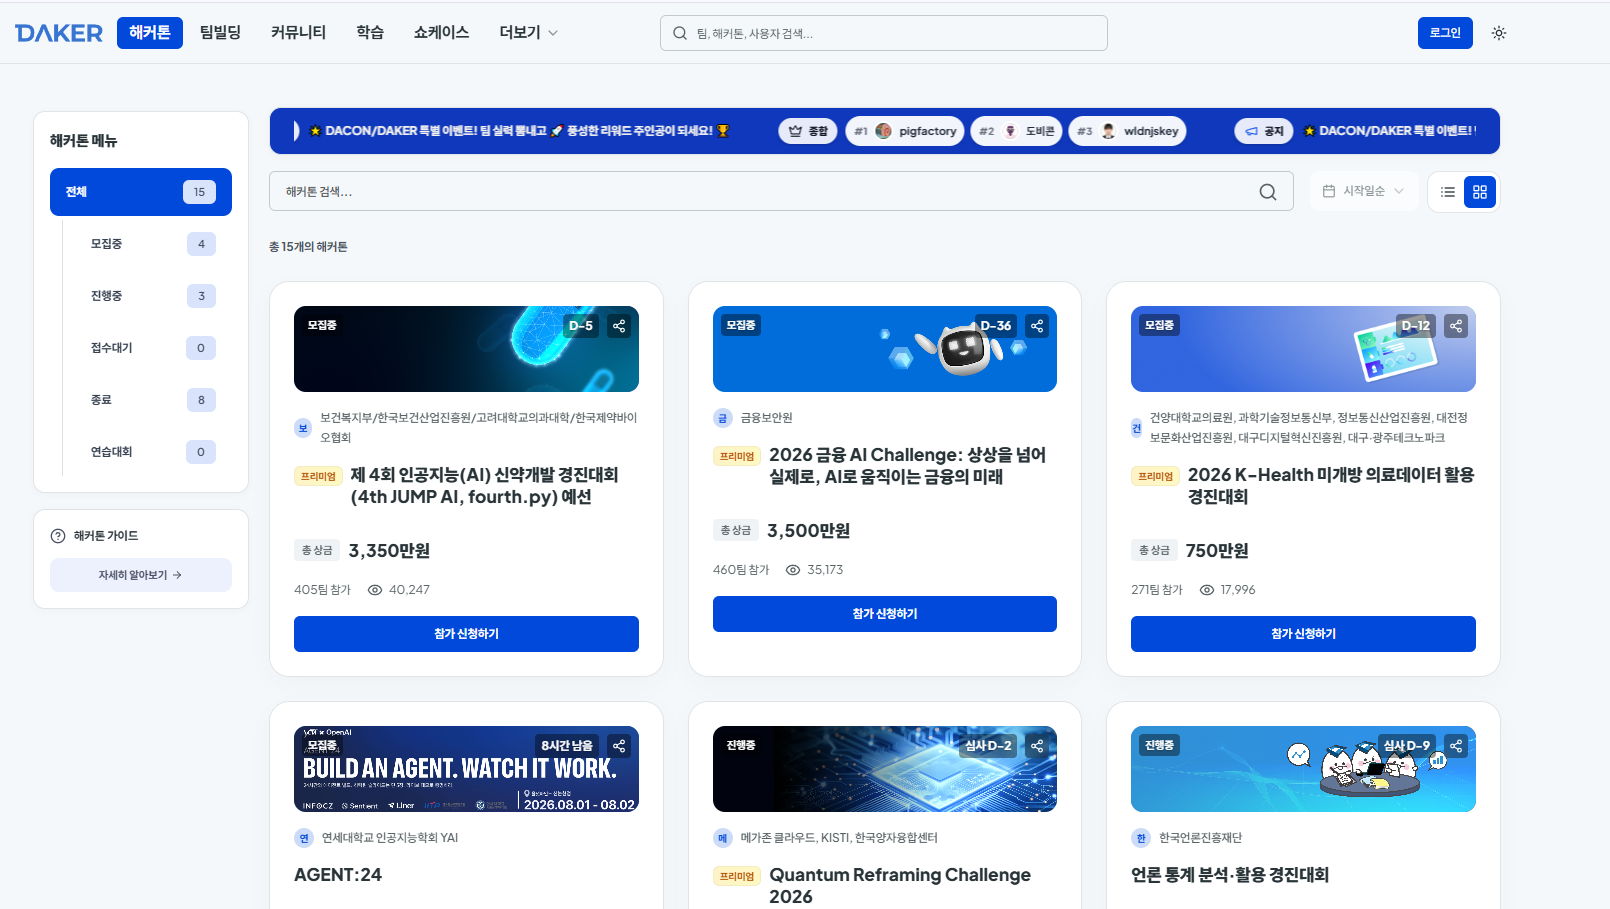Share the AGENT:24 hackathon card
This screenshot has height=909, width=1610.
(619, 746)
